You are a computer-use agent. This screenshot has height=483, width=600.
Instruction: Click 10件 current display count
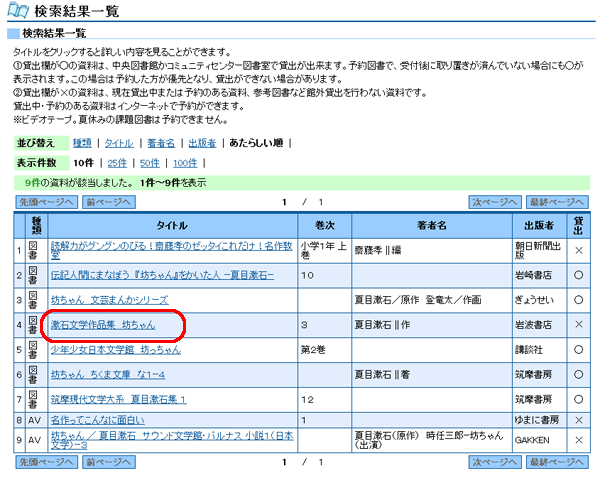coord(83,163)
